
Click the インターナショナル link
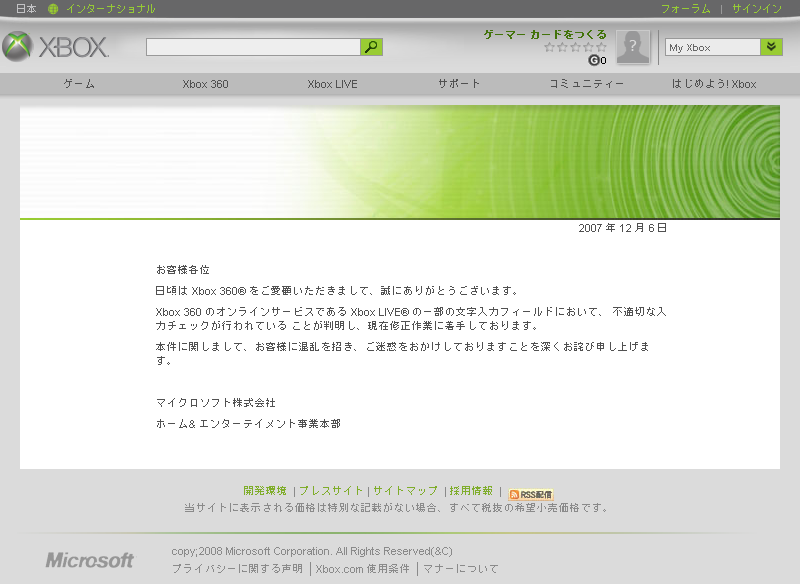[x=110, y=9]
